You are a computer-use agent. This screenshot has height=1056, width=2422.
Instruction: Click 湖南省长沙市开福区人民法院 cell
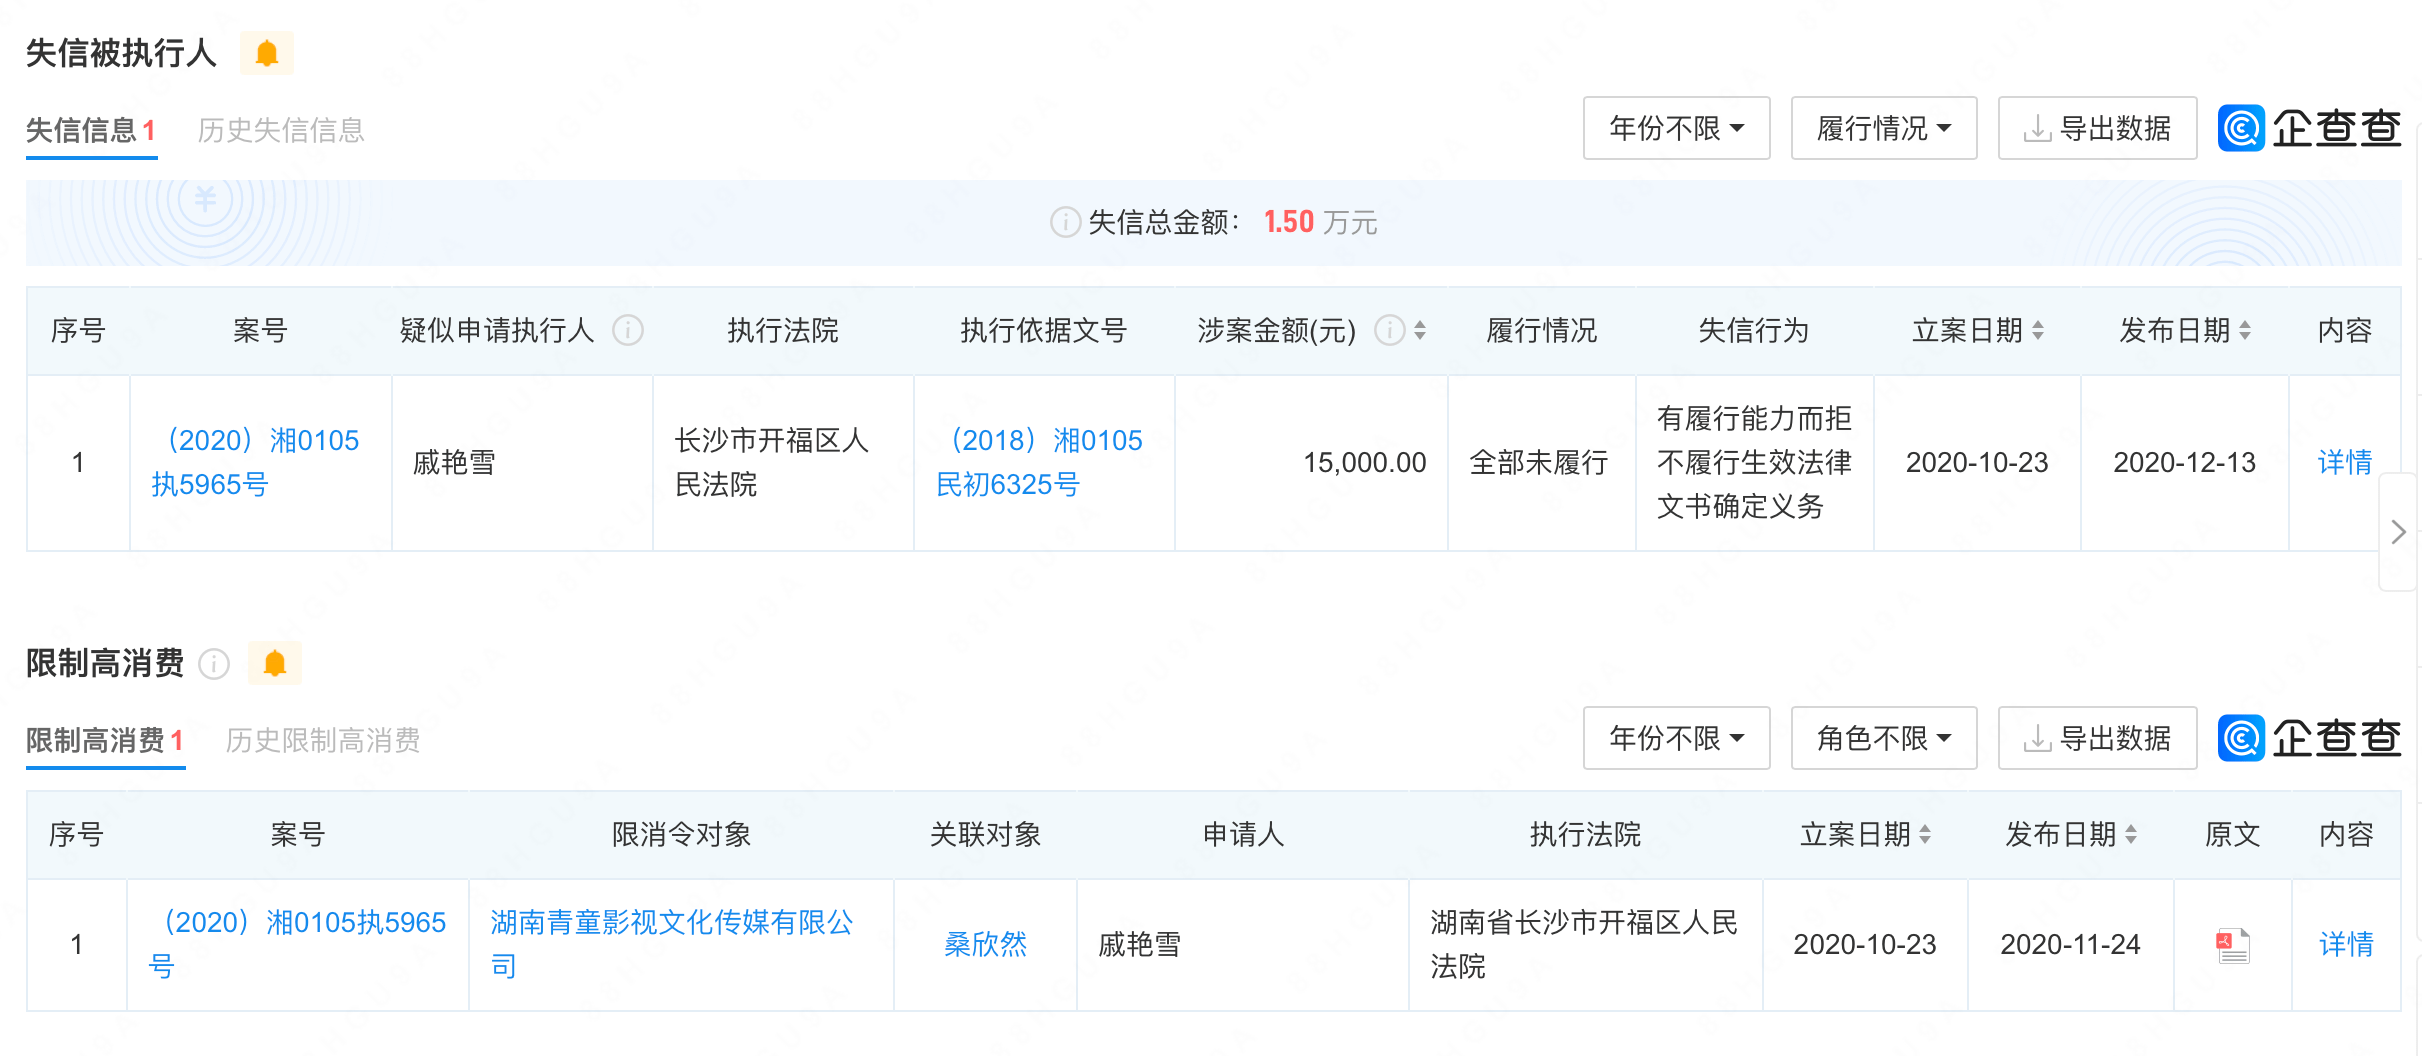[x=1585, y=944]
